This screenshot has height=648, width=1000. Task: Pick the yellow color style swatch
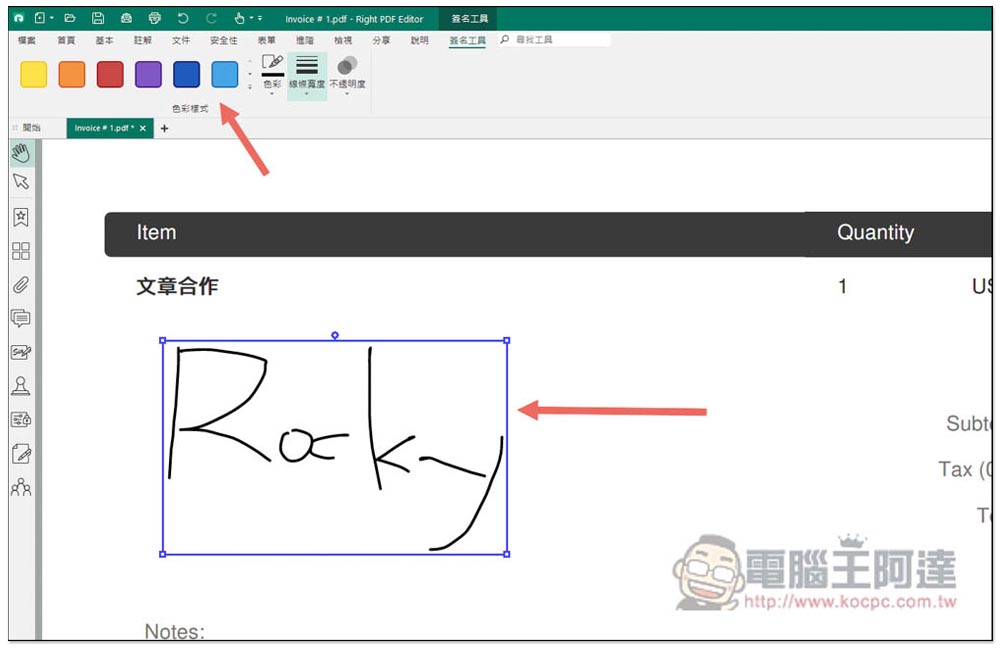(x=34, y=74)
